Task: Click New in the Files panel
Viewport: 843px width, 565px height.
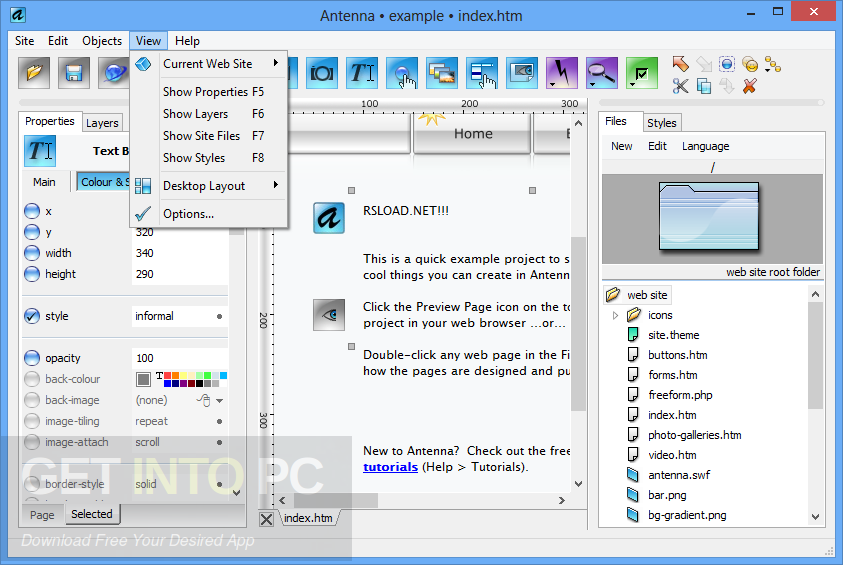Action: click(621, 146)
